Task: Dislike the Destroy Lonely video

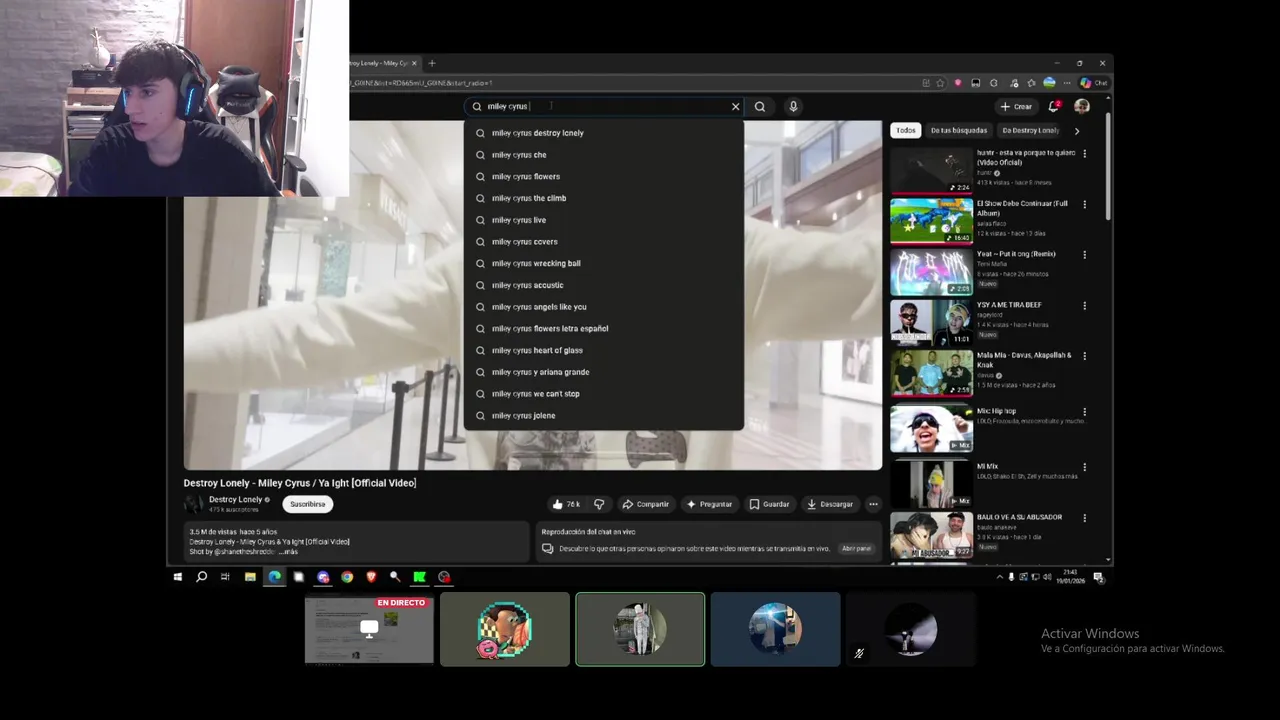Action: [599, 504]
